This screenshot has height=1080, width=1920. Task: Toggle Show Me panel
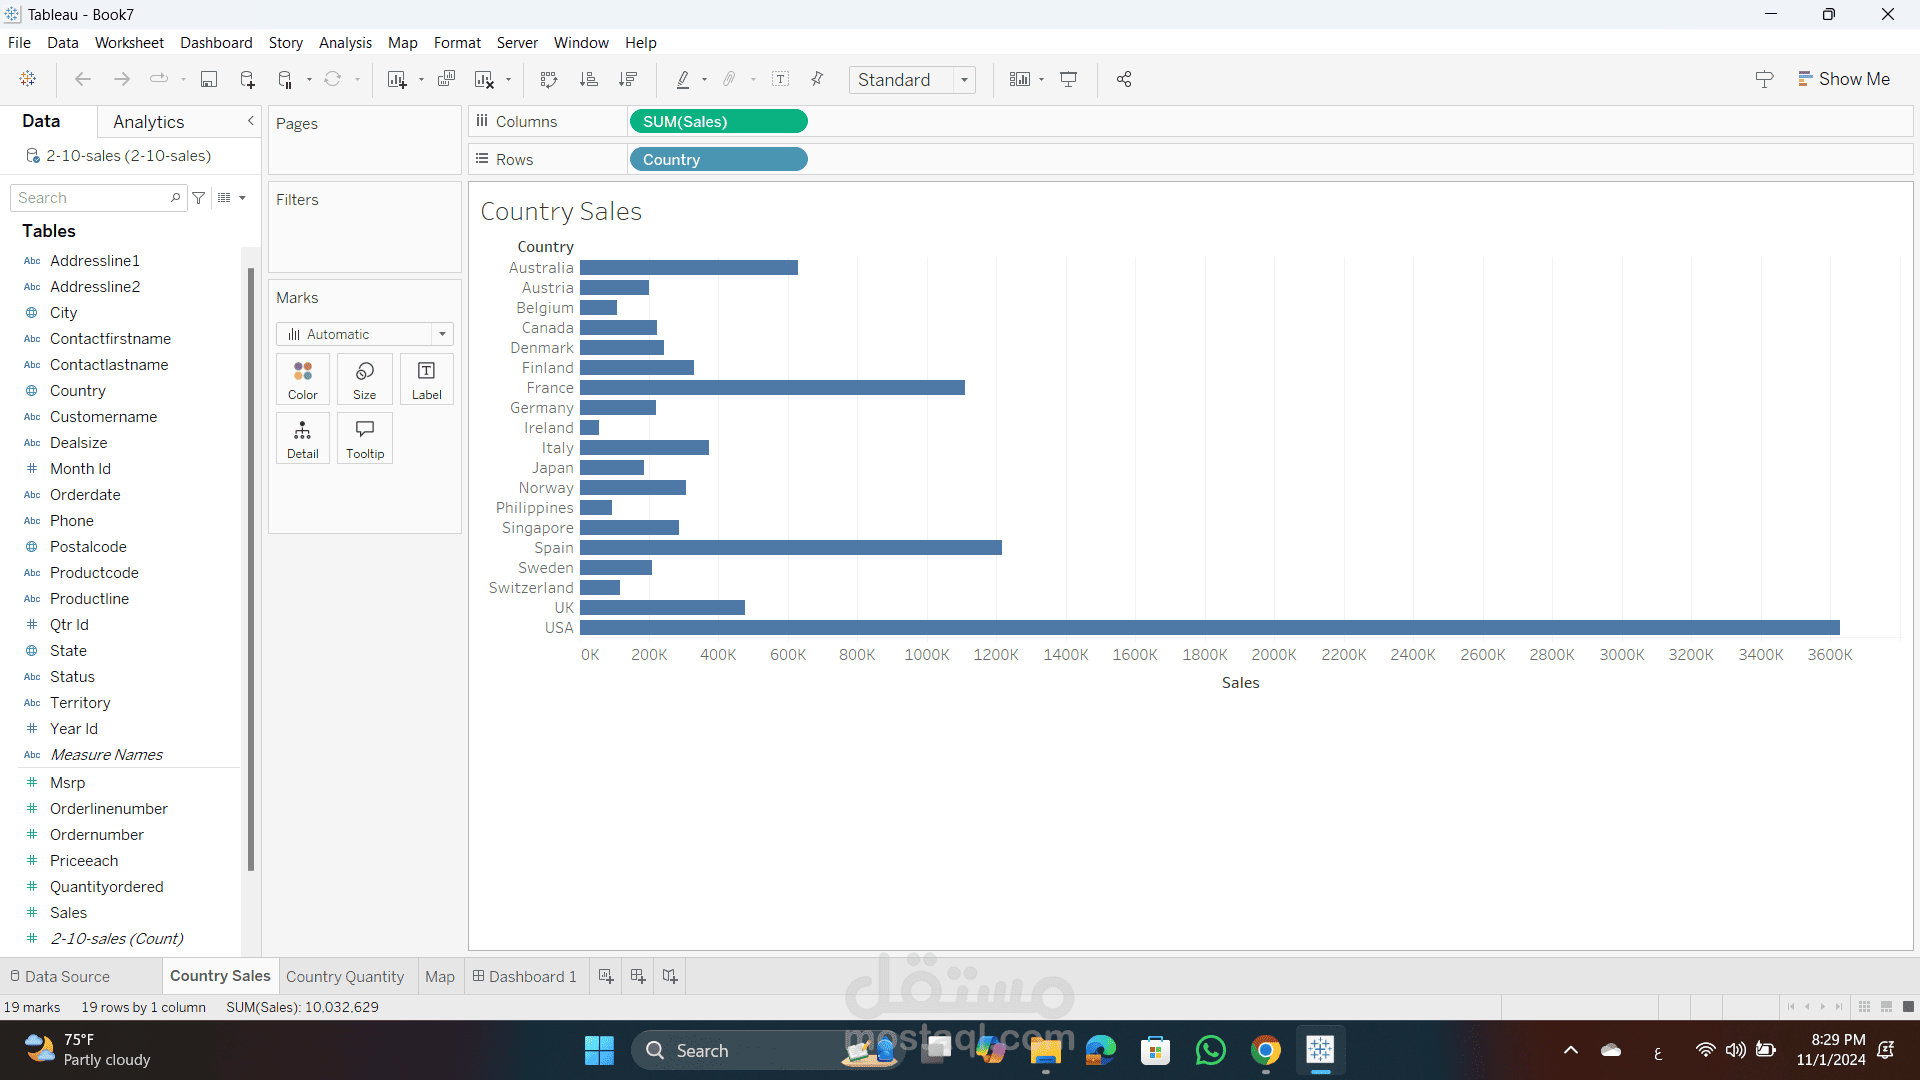click(1844, 79)
